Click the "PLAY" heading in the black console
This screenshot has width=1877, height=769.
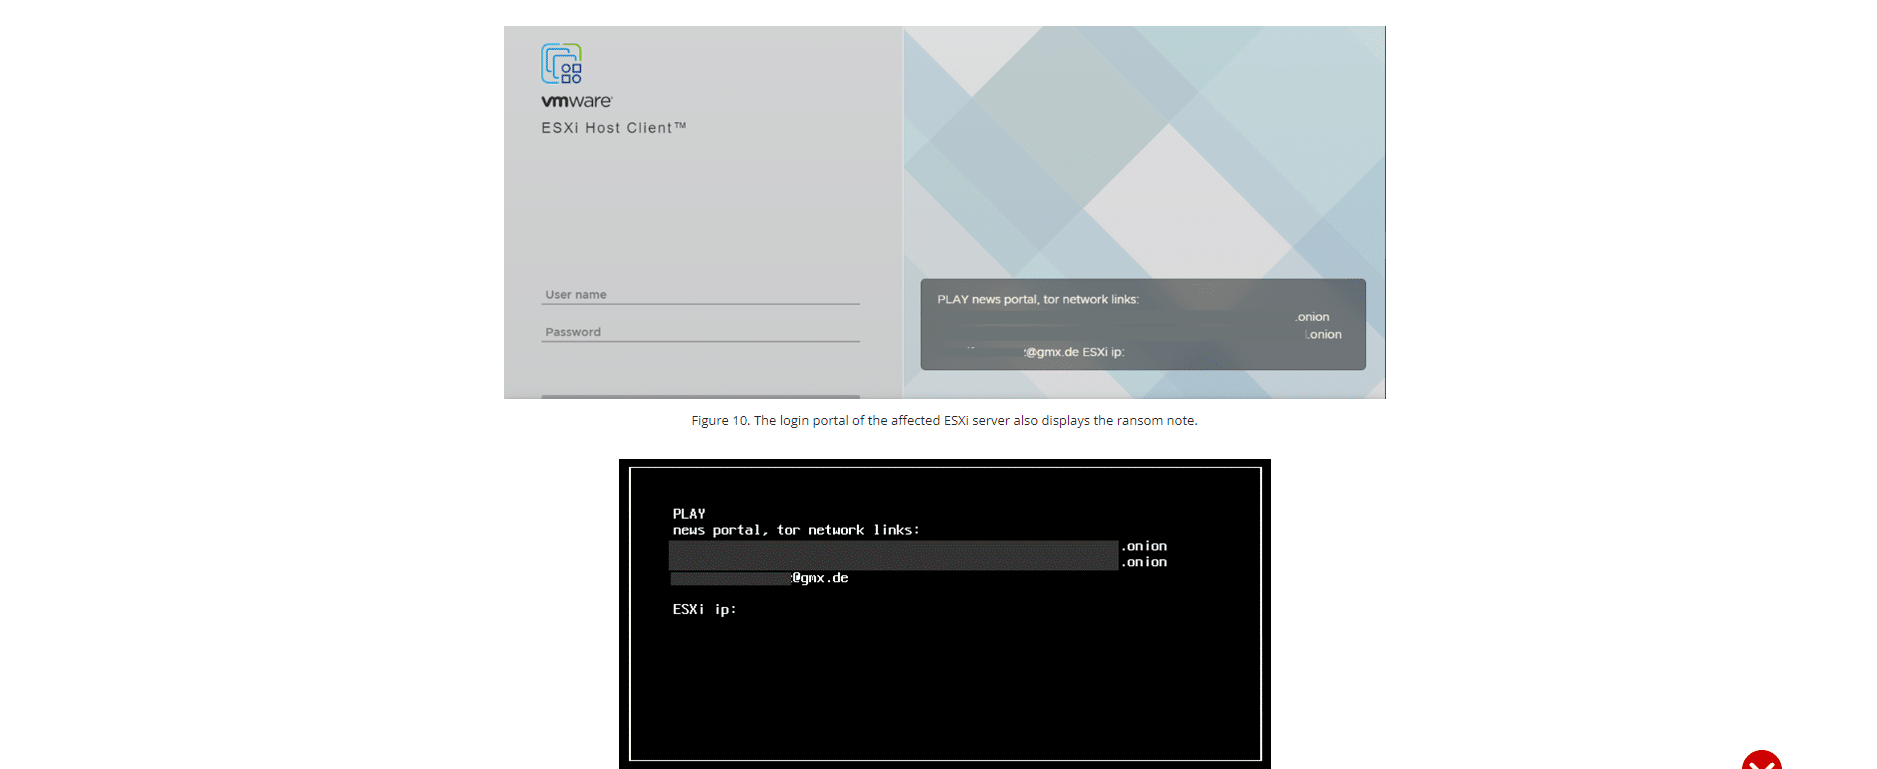[689, 514]
